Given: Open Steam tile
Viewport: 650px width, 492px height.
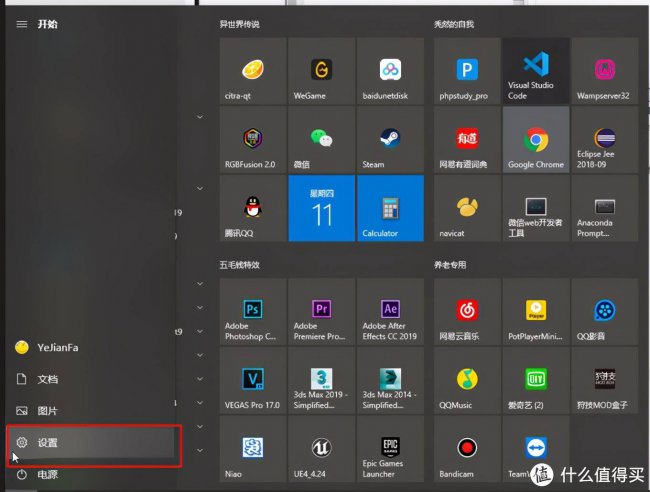Looking at the screenshot, I should tap(390, 140).
